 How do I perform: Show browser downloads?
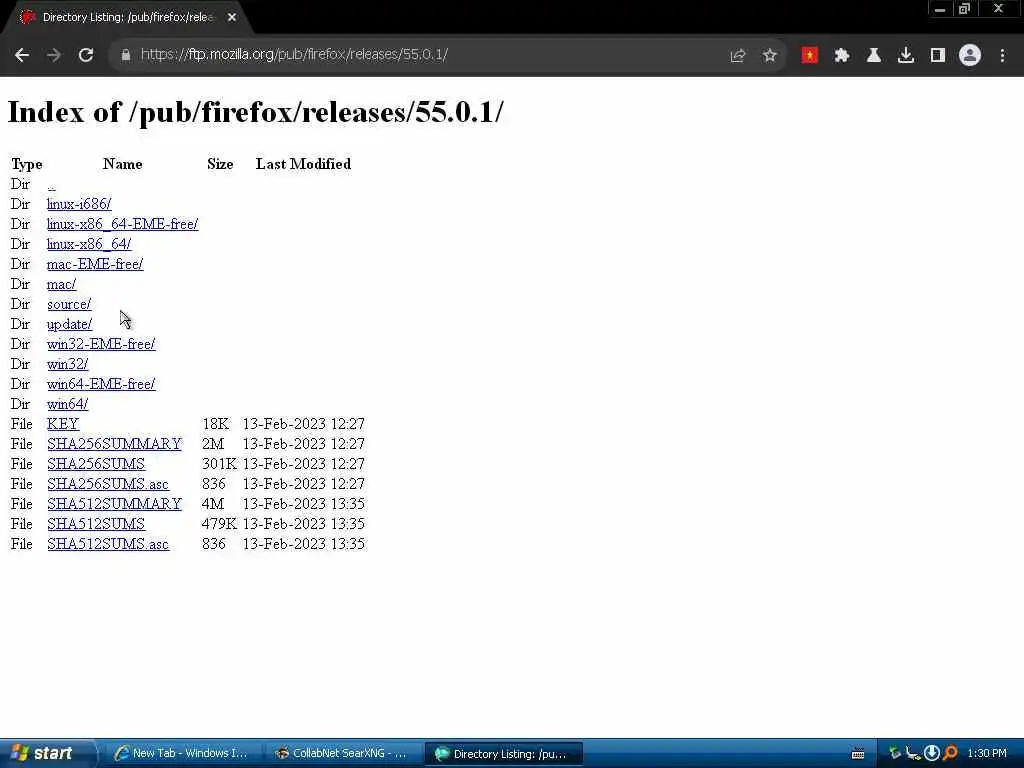[x=906, y=56]
